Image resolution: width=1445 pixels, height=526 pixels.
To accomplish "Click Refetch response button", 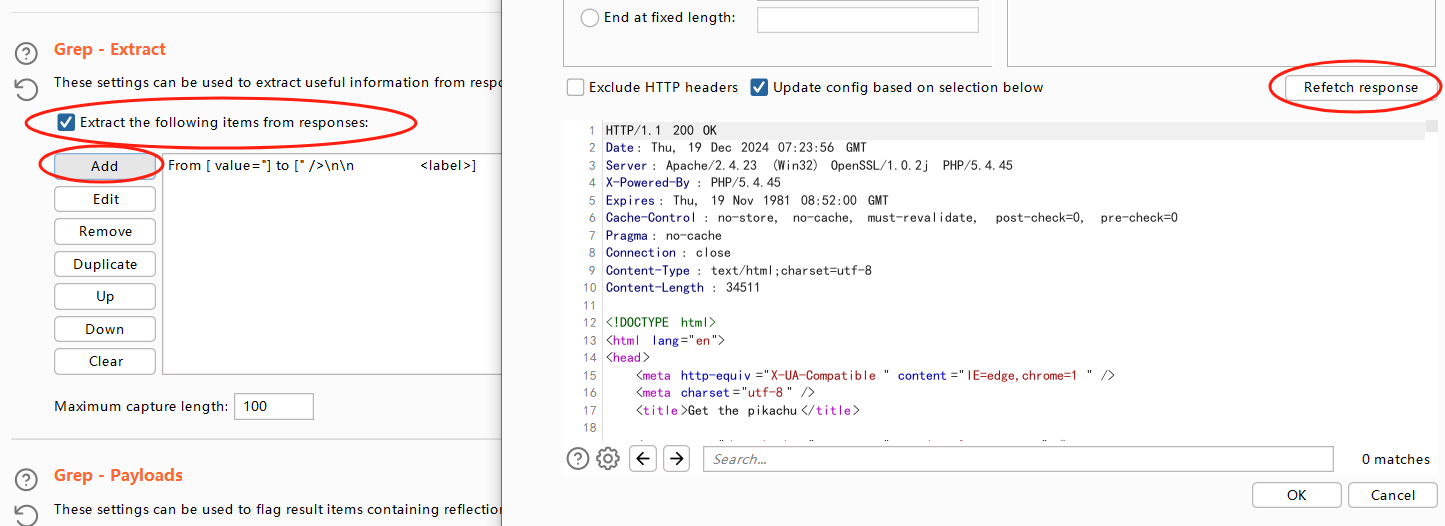I will coord(1360,87).
